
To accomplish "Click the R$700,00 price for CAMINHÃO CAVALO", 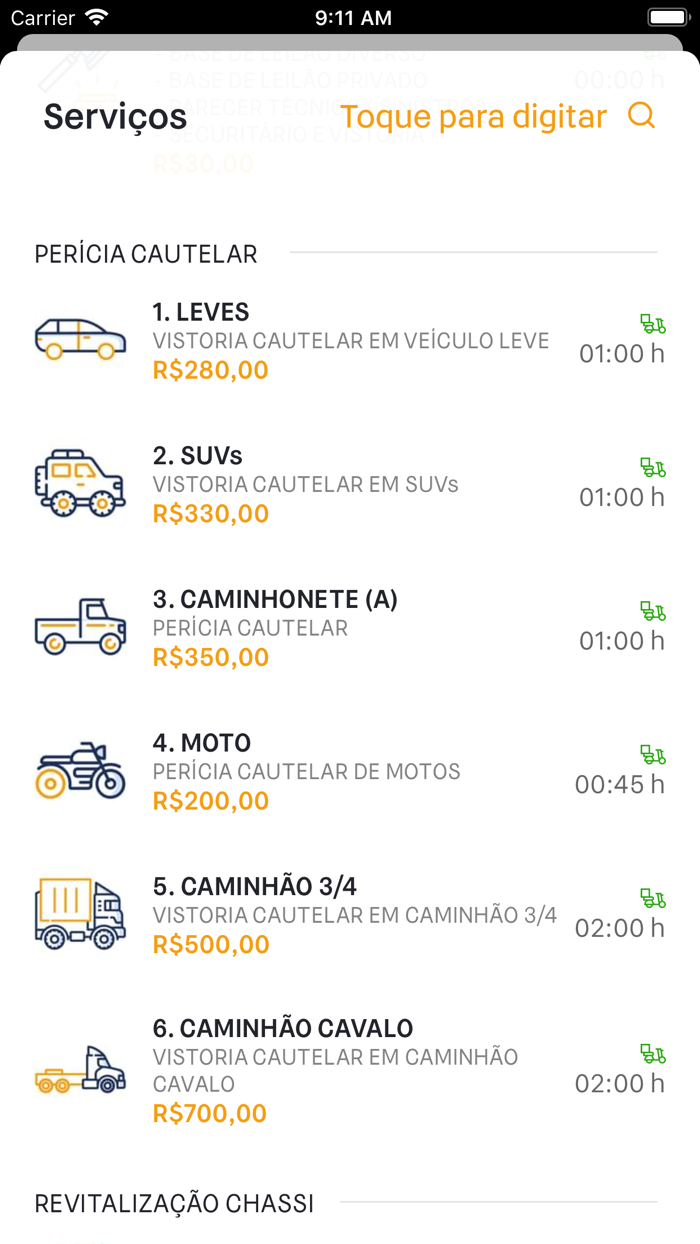I will pos(209,1112).
